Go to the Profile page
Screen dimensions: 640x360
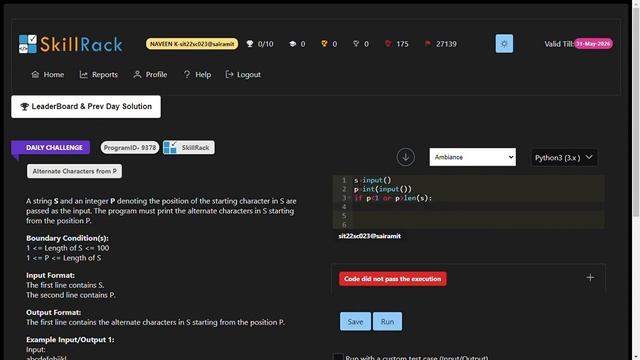150,74
